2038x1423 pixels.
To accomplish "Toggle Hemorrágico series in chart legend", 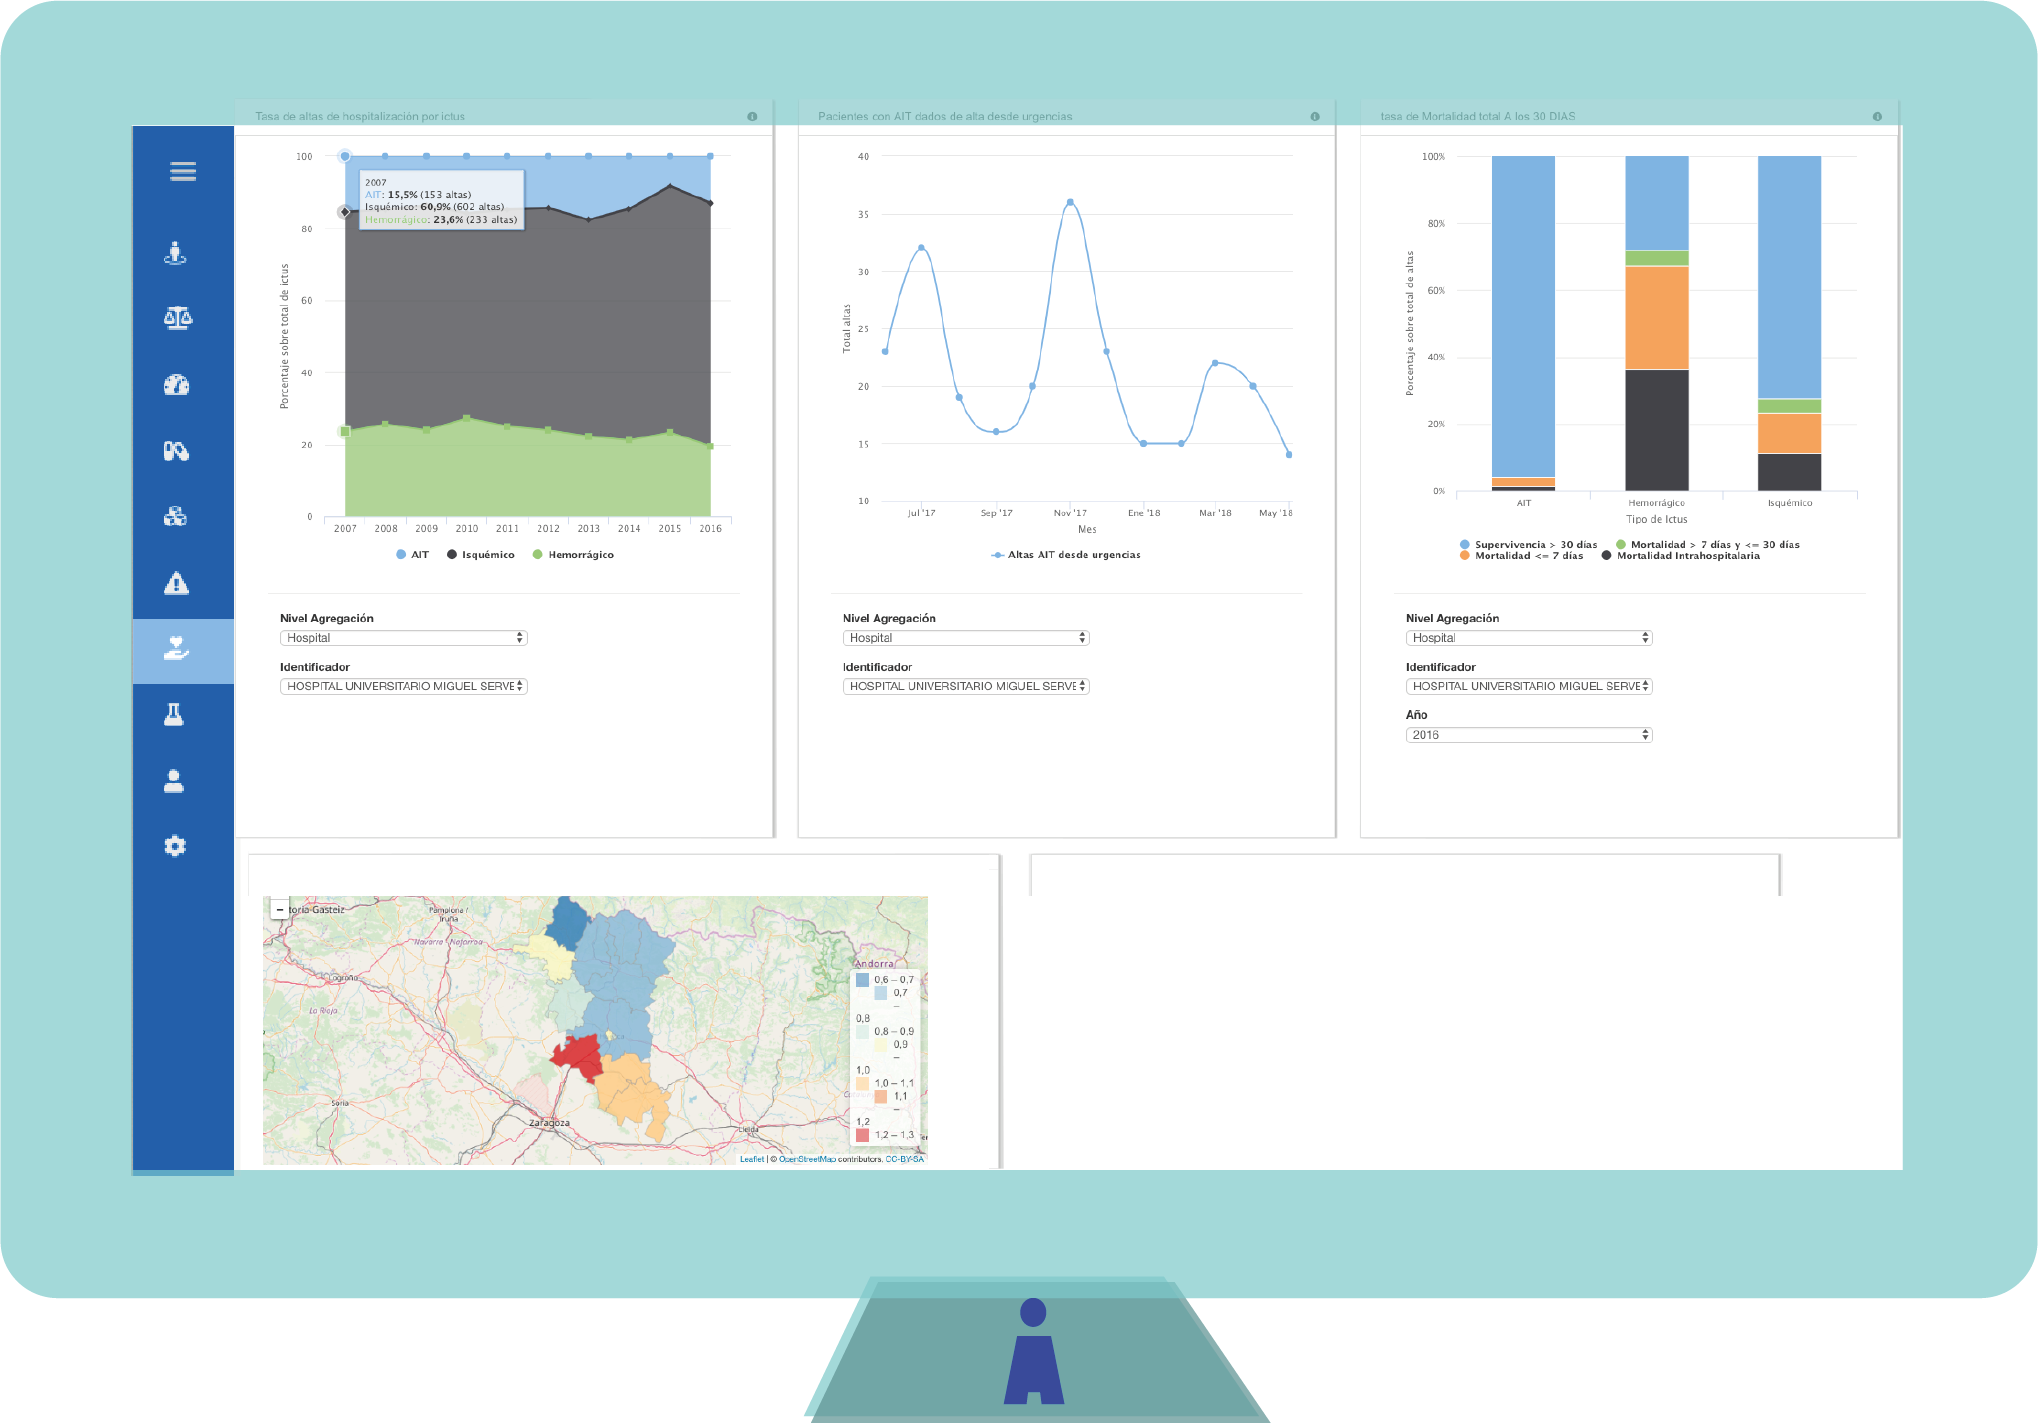I will coord(580,555).
